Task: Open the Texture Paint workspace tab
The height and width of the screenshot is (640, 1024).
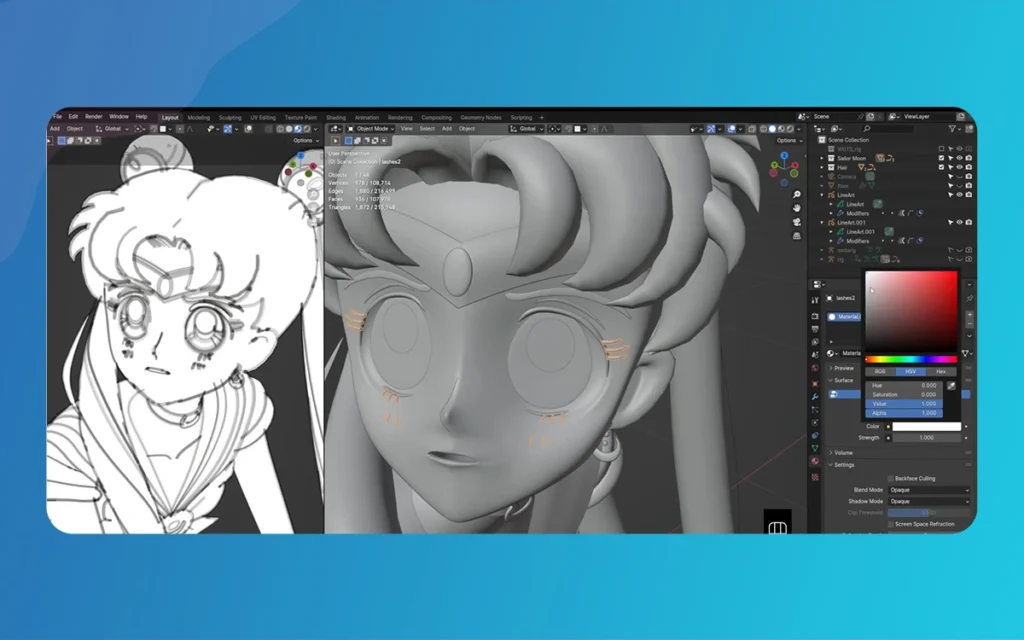Action: pos(300,118)
